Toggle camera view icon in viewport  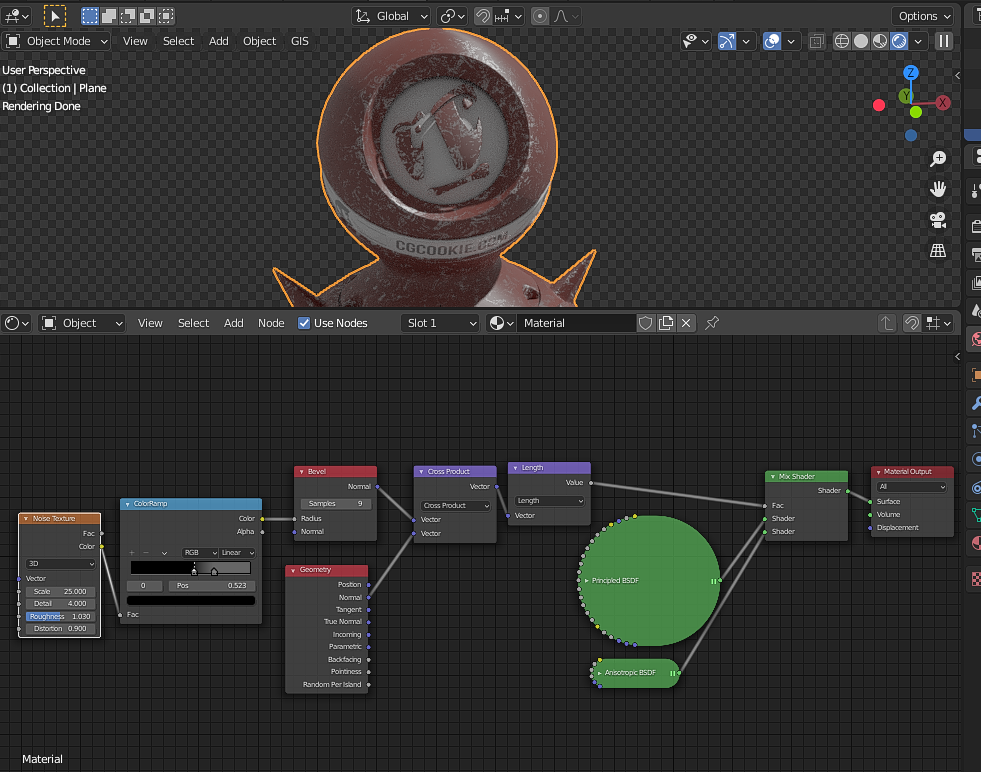tap(938, 220)
